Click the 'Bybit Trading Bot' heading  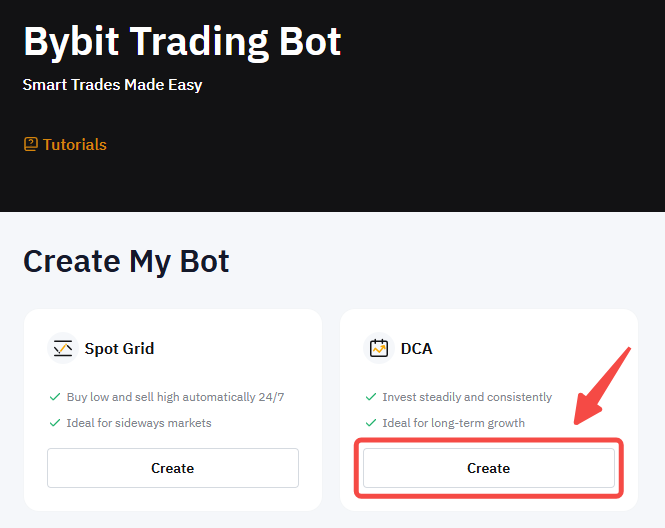pyautogui.click(x=182, y=41)
